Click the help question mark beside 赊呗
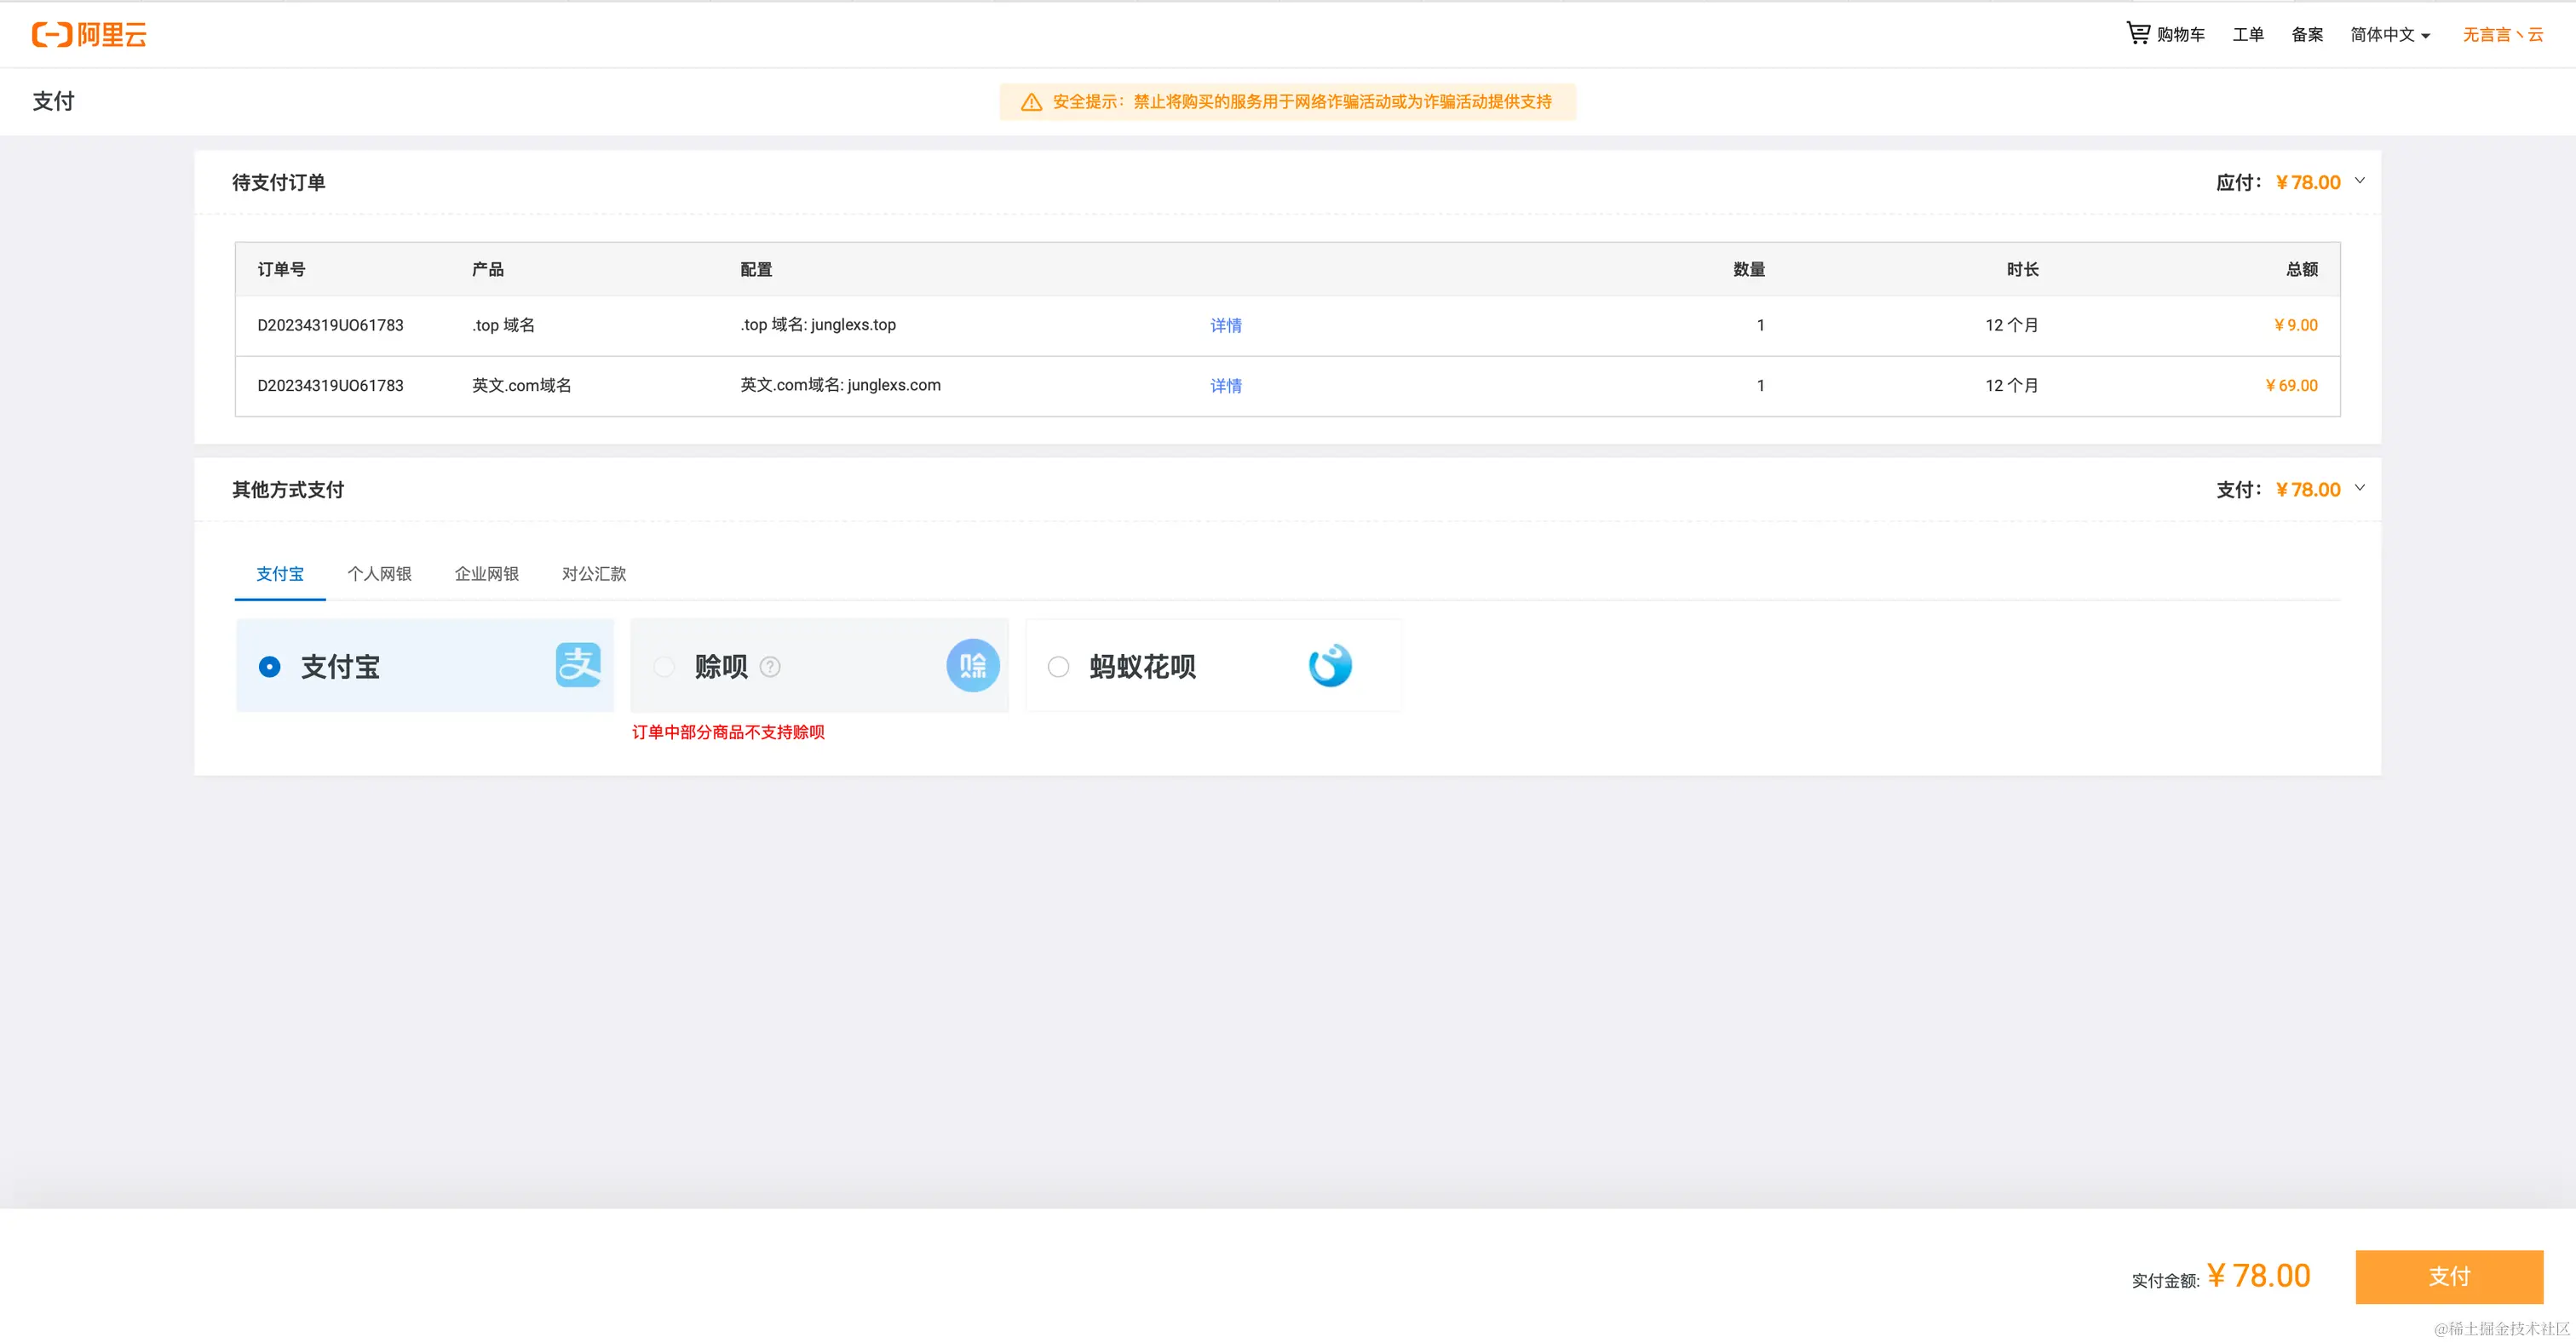The image size is (2576, 1343). point(770,667)
